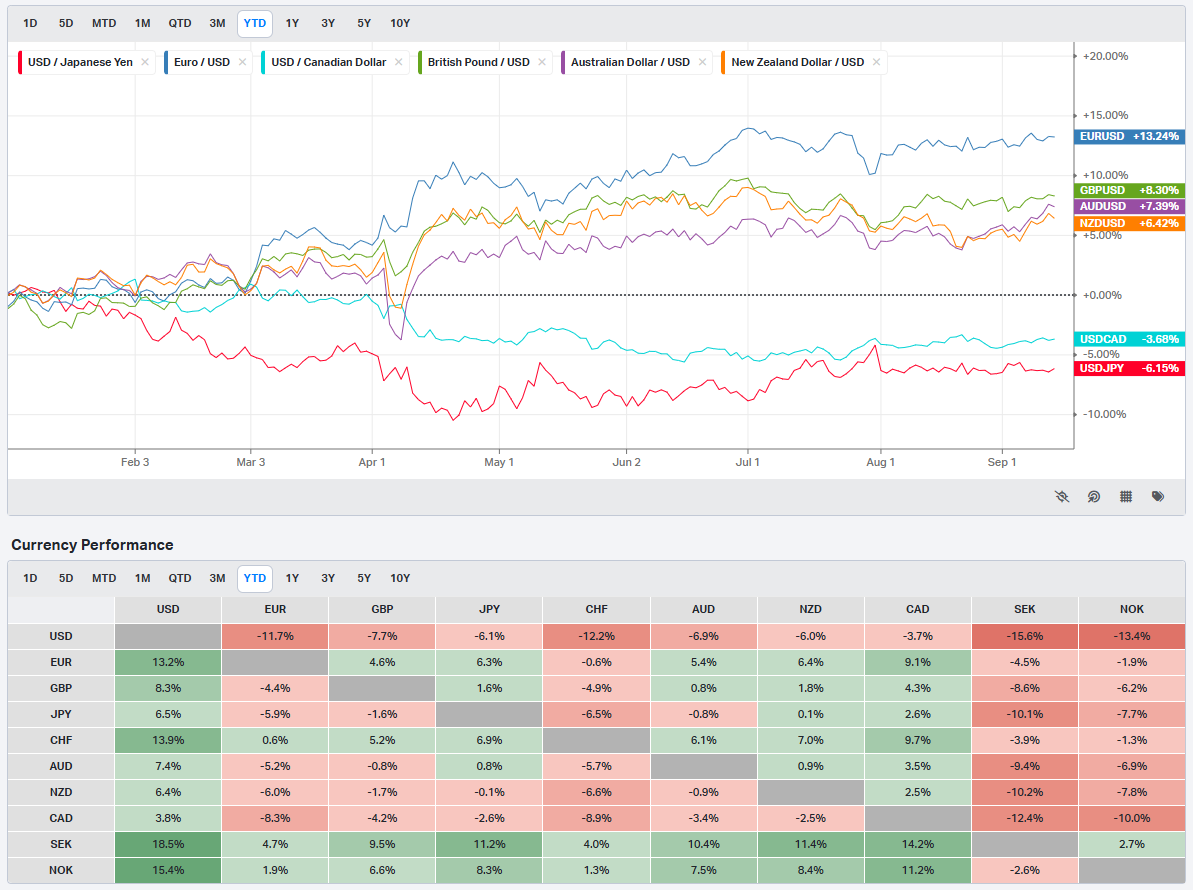Click the USDCAD -3.68% value label

pyautogui.click(x=1129, y=339)
